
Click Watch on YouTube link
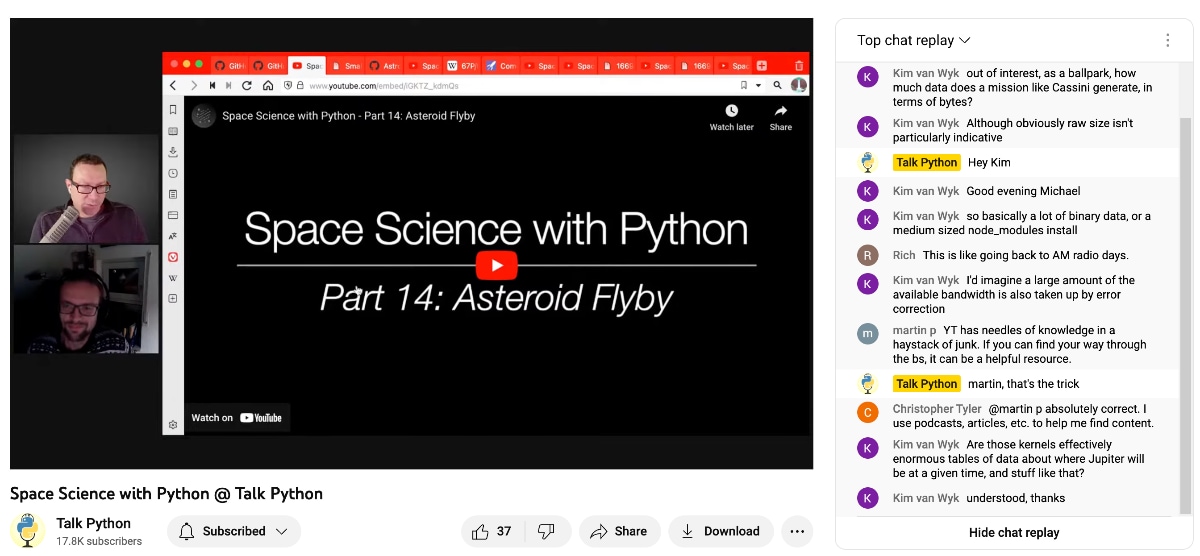[236, 418]
